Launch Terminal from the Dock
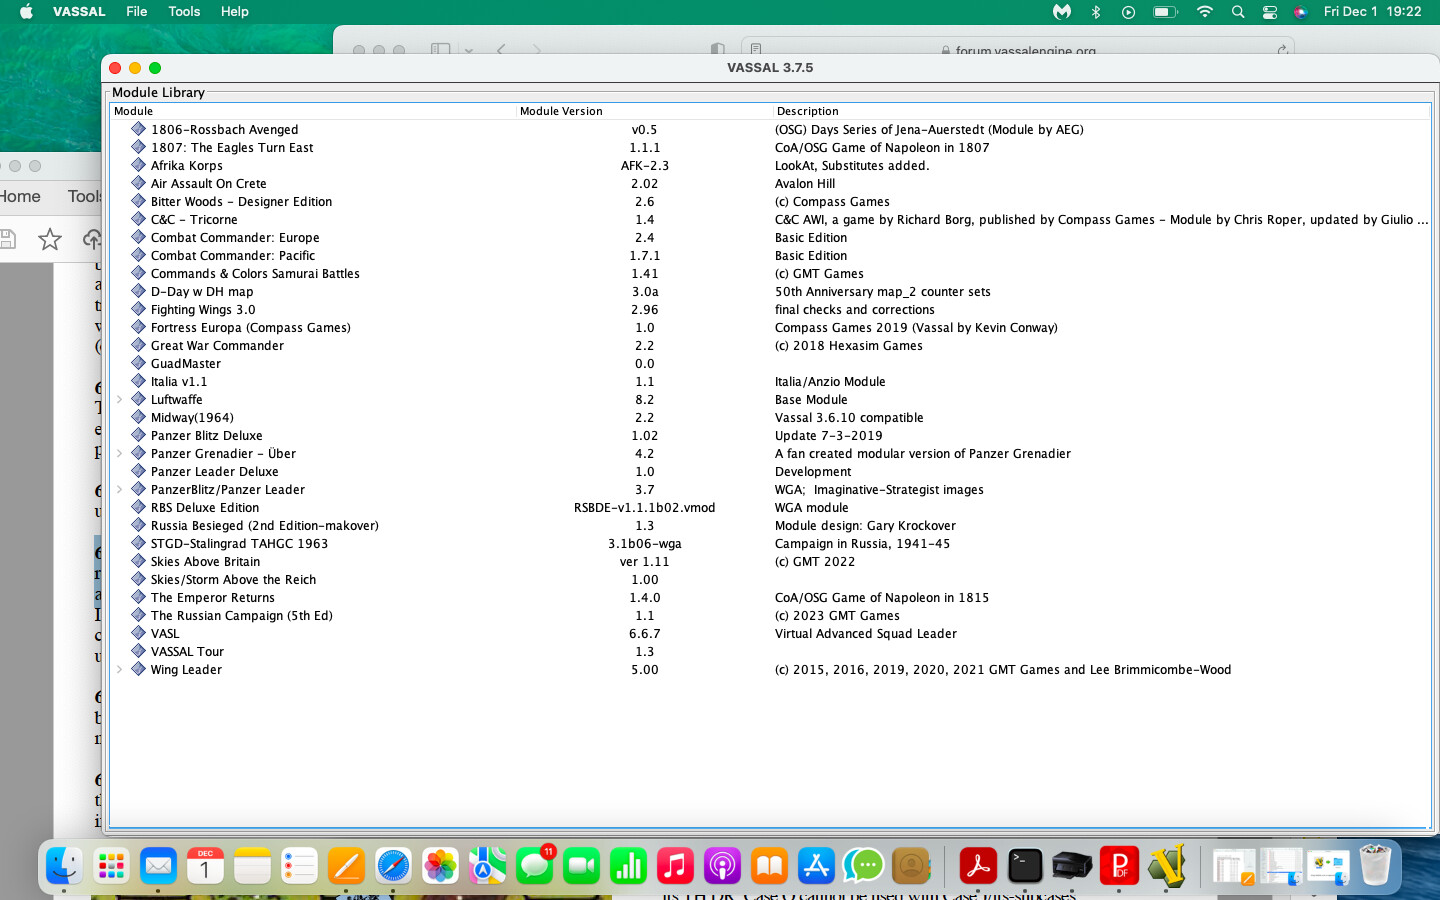Screen dimensions: 1440x900 coord(1025,866)
